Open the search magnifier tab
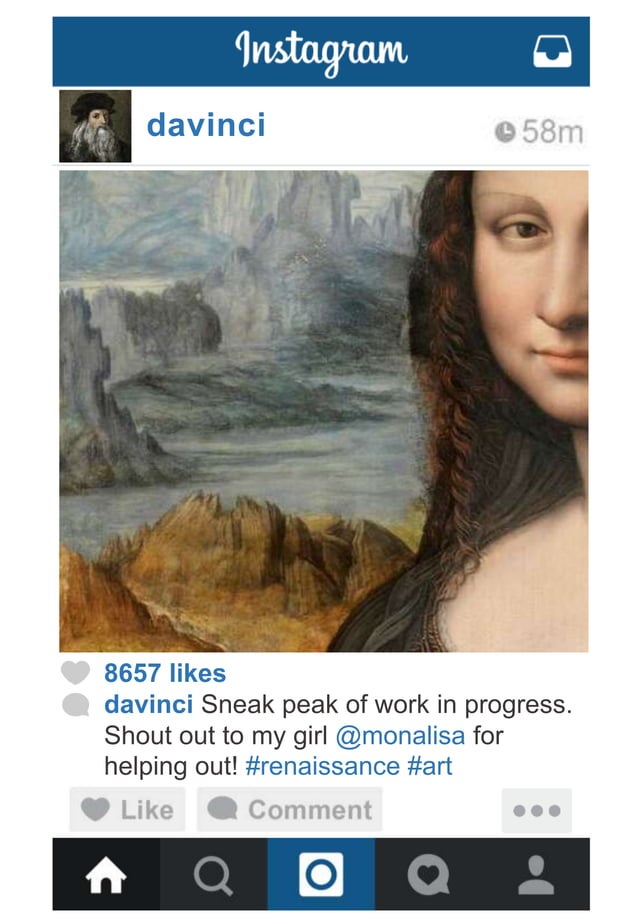638x922 pixels. (213, 874)
